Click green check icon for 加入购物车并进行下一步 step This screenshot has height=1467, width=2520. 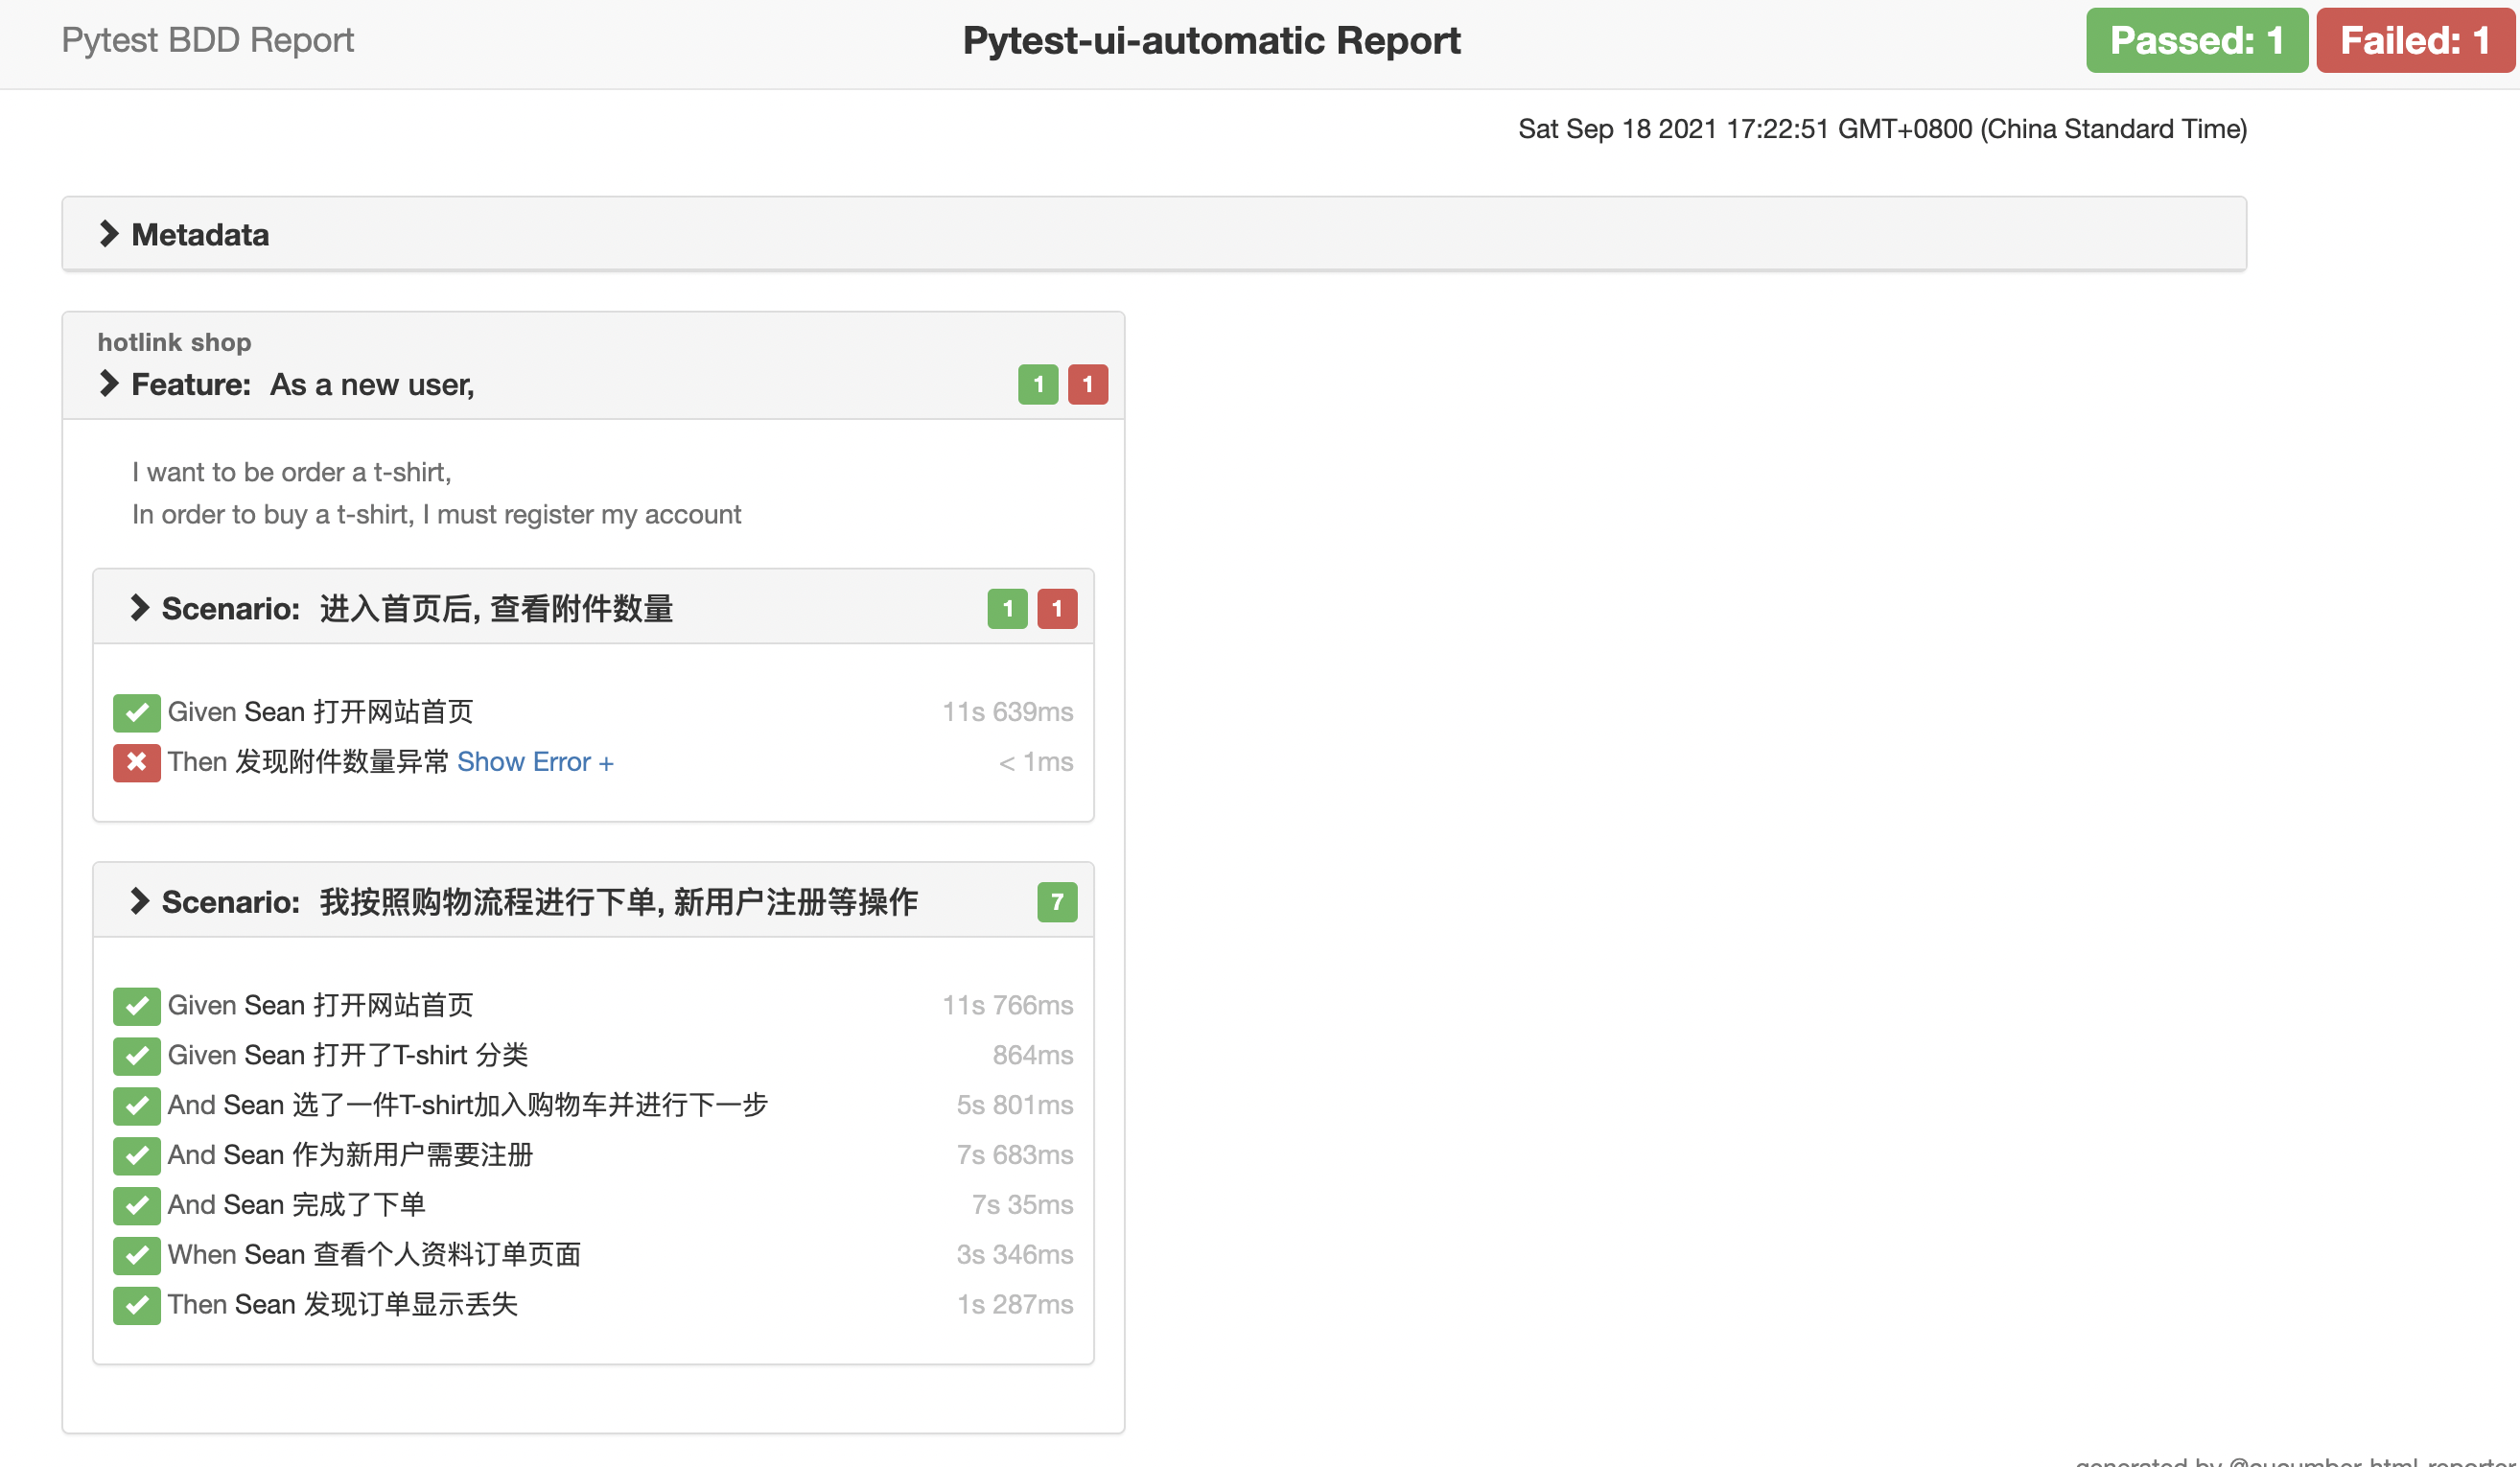click(136, 1106)
